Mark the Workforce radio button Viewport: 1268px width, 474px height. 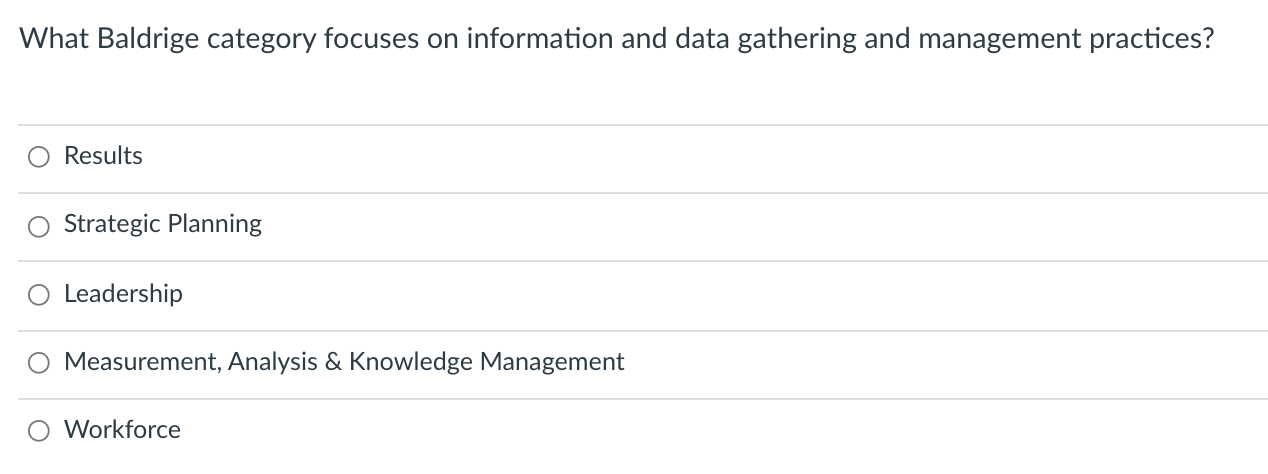click(38, 431)
